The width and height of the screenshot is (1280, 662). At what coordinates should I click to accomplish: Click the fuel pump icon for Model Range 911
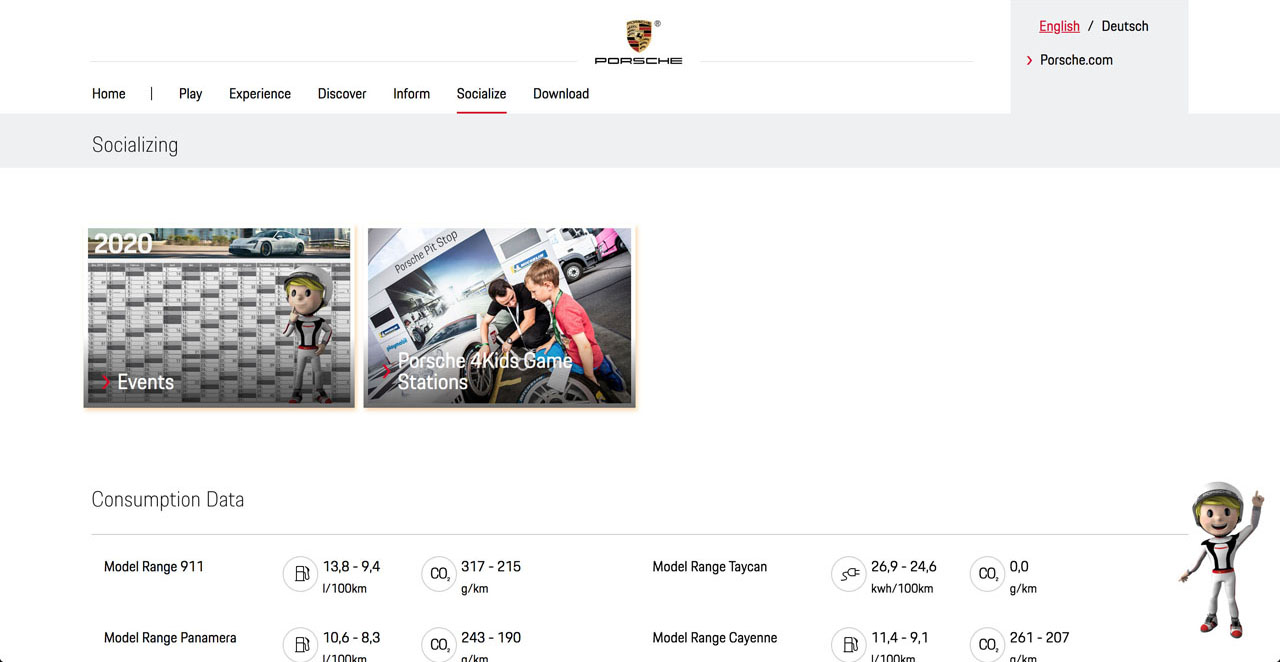[x=300, y=574]
